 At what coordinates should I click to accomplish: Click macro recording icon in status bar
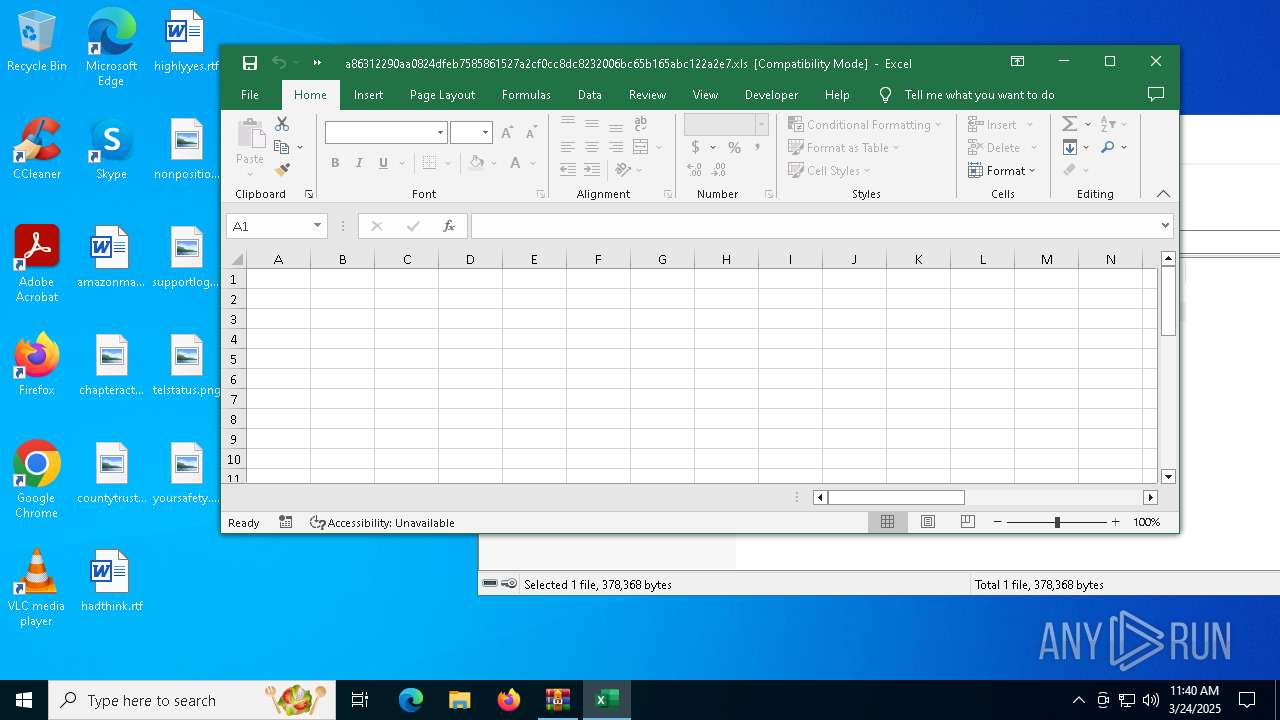(286, 522)
